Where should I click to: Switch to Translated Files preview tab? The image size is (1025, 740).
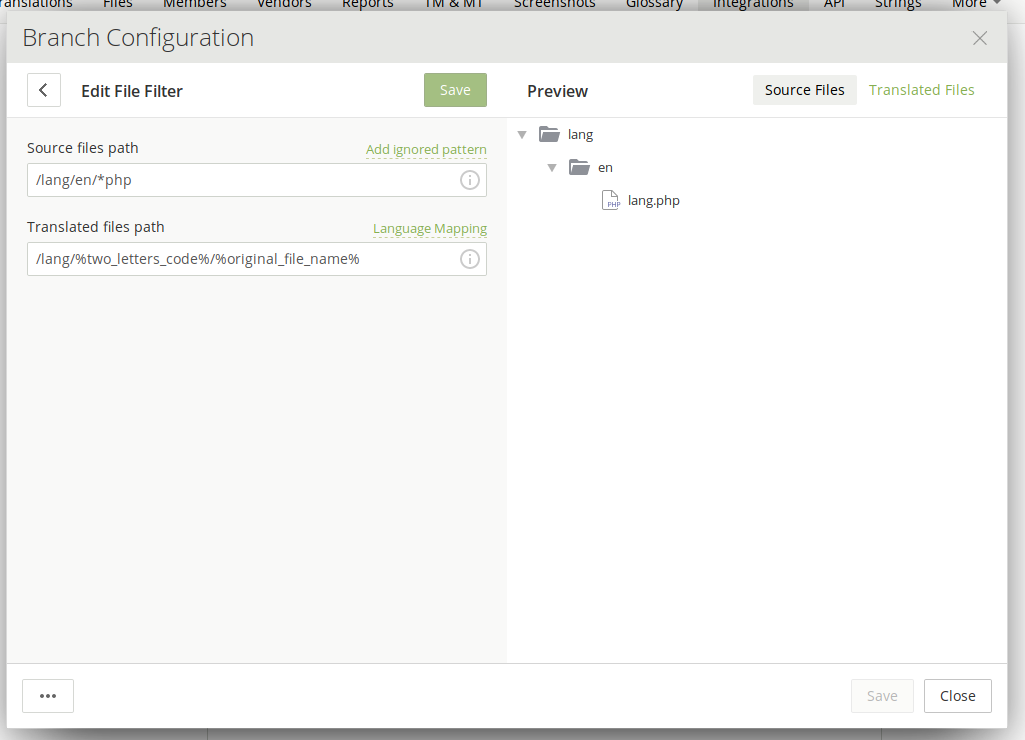pos(921,90)
